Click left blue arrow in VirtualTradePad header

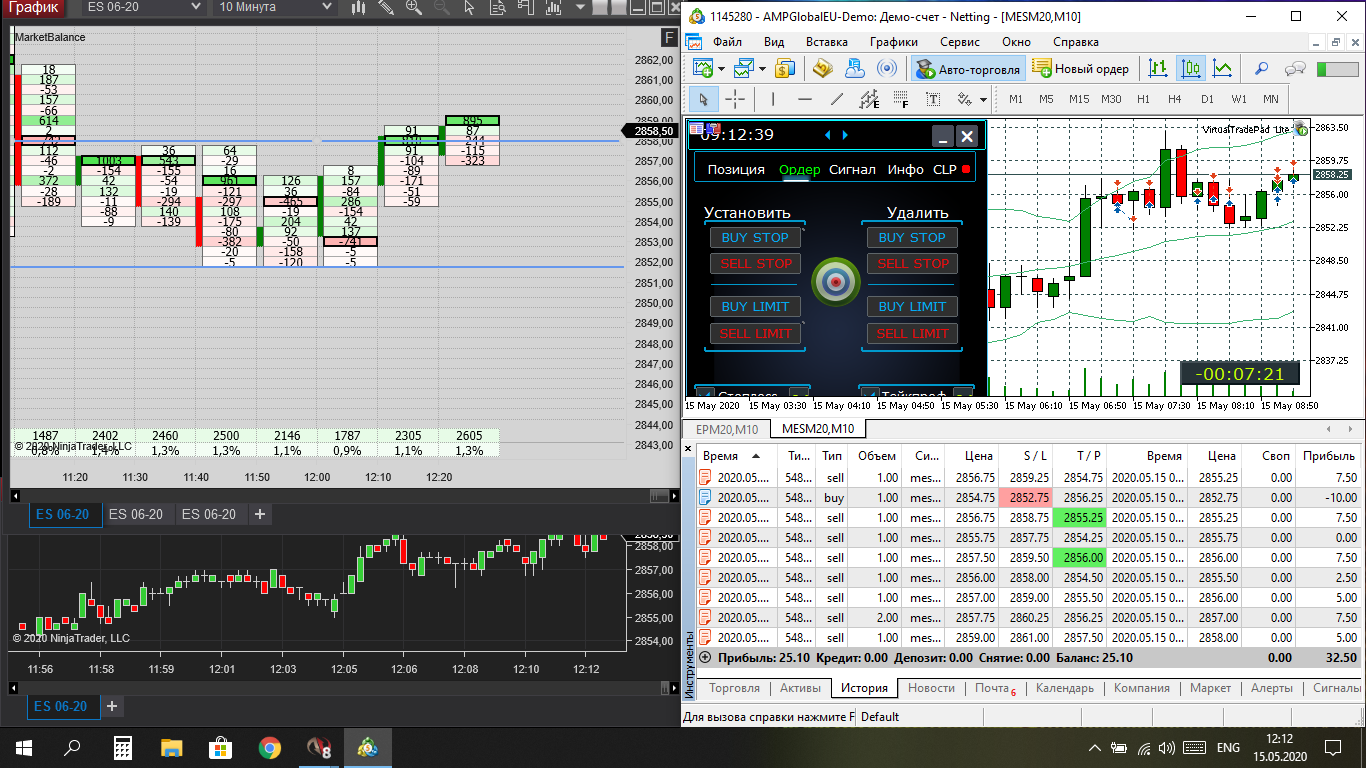[828, 135]
